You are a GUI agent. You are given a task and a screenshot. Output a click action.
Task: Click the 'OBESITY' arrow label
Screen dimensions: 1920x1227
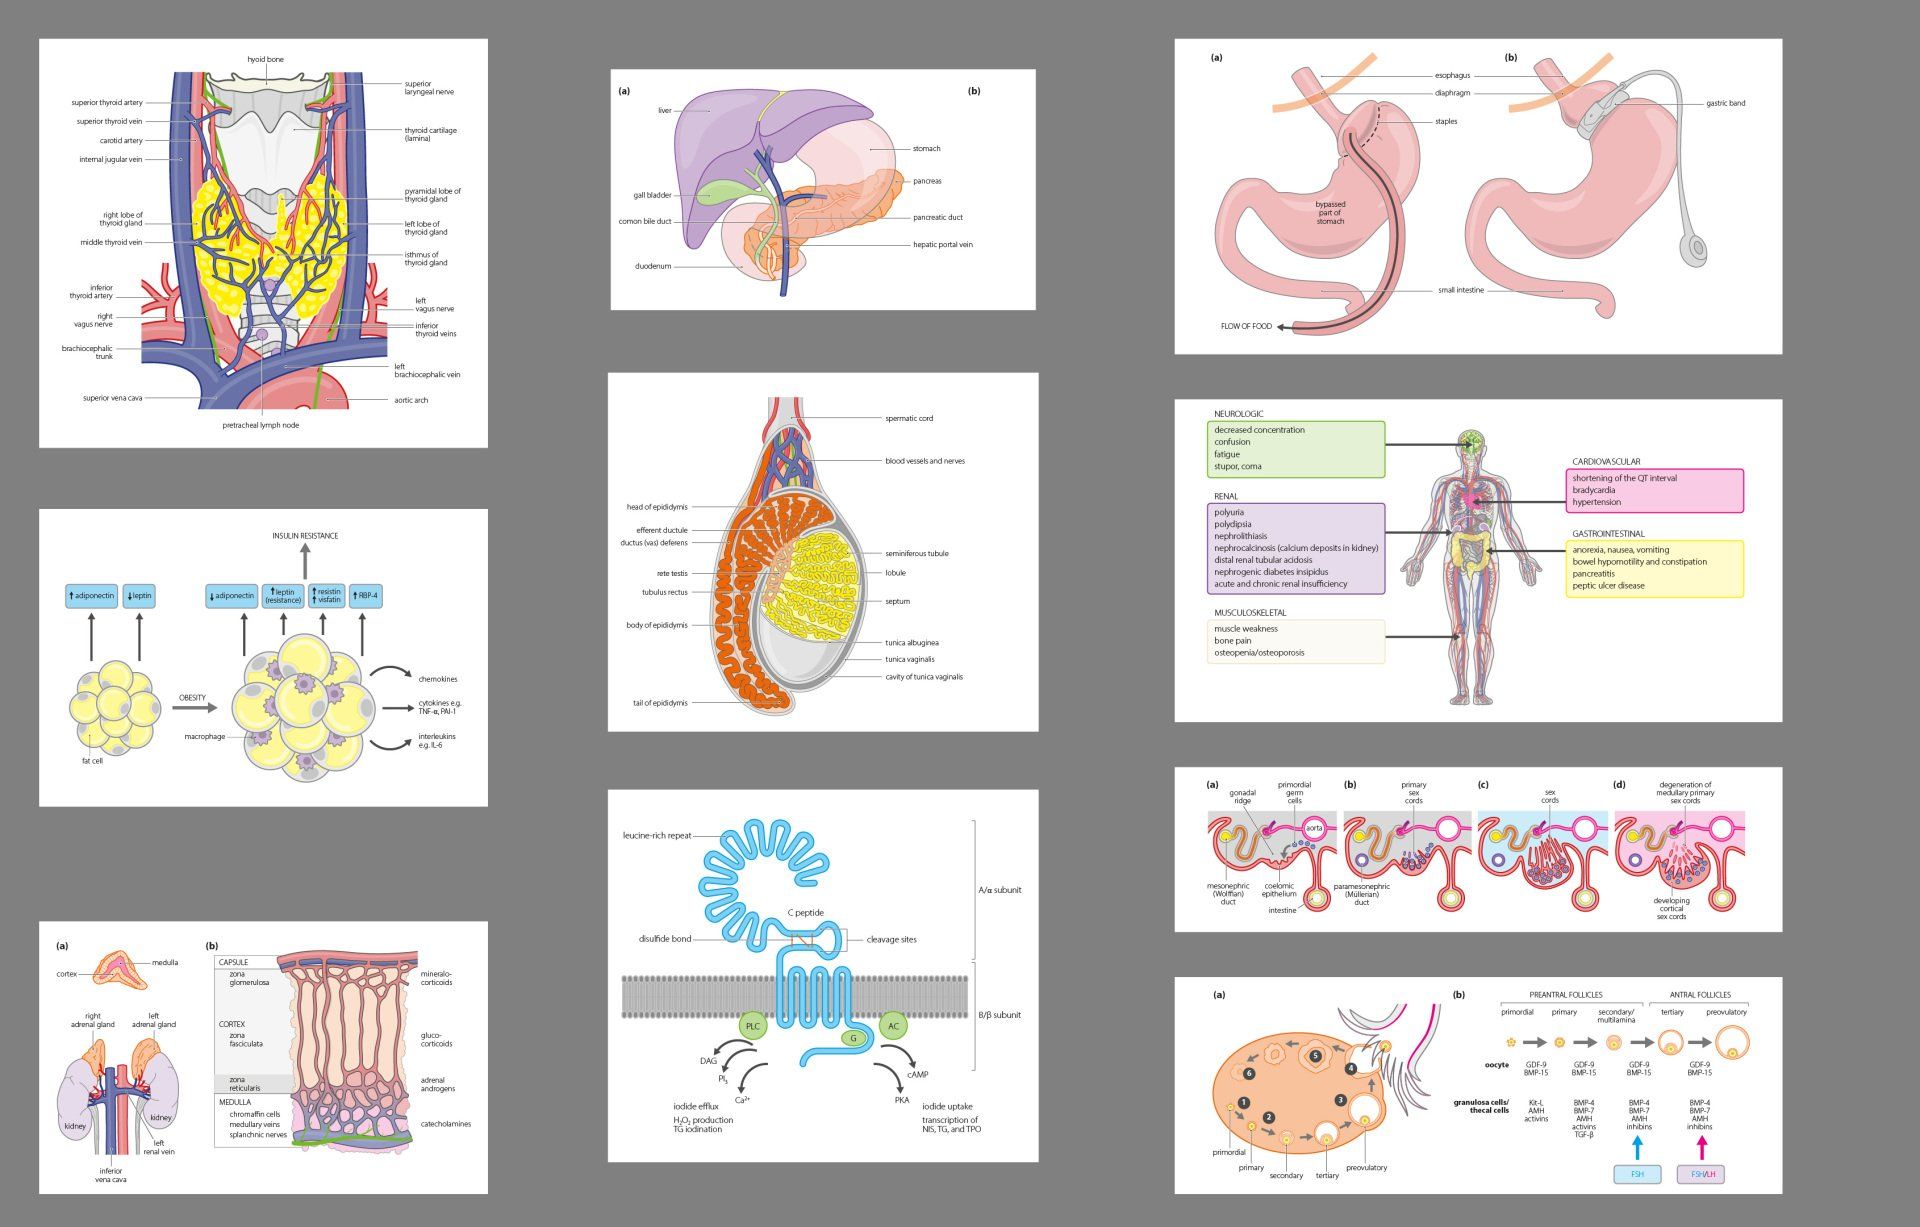(192, 698)
